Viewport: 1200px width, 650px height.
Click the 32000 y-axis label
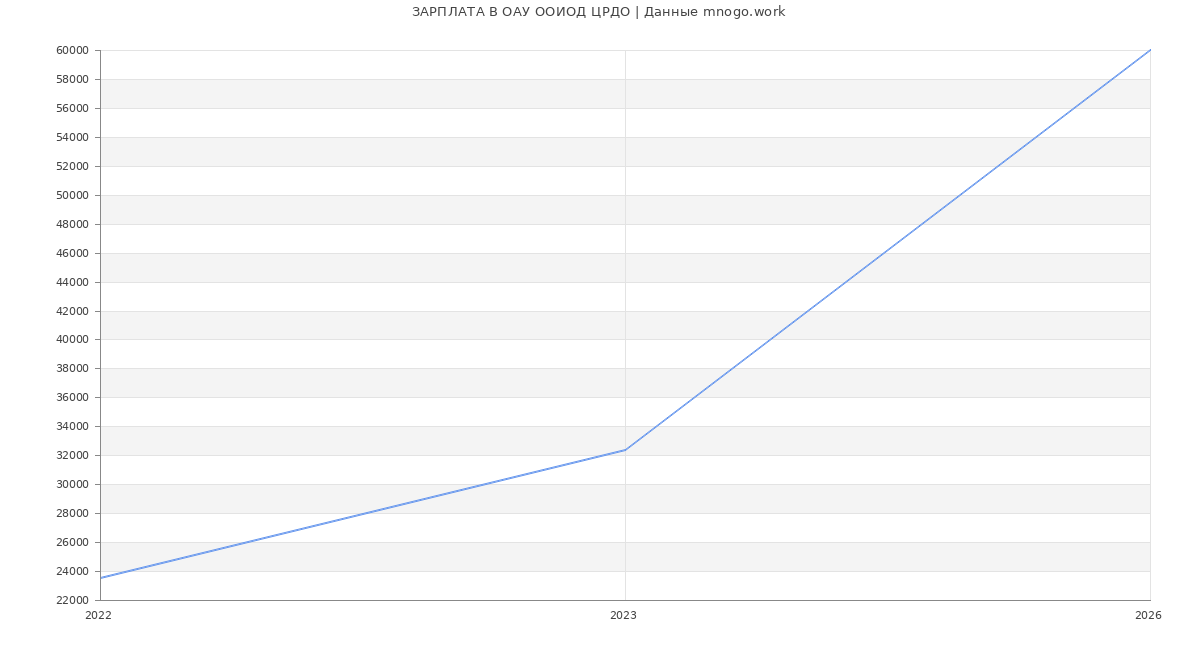(x=73, y=456)
